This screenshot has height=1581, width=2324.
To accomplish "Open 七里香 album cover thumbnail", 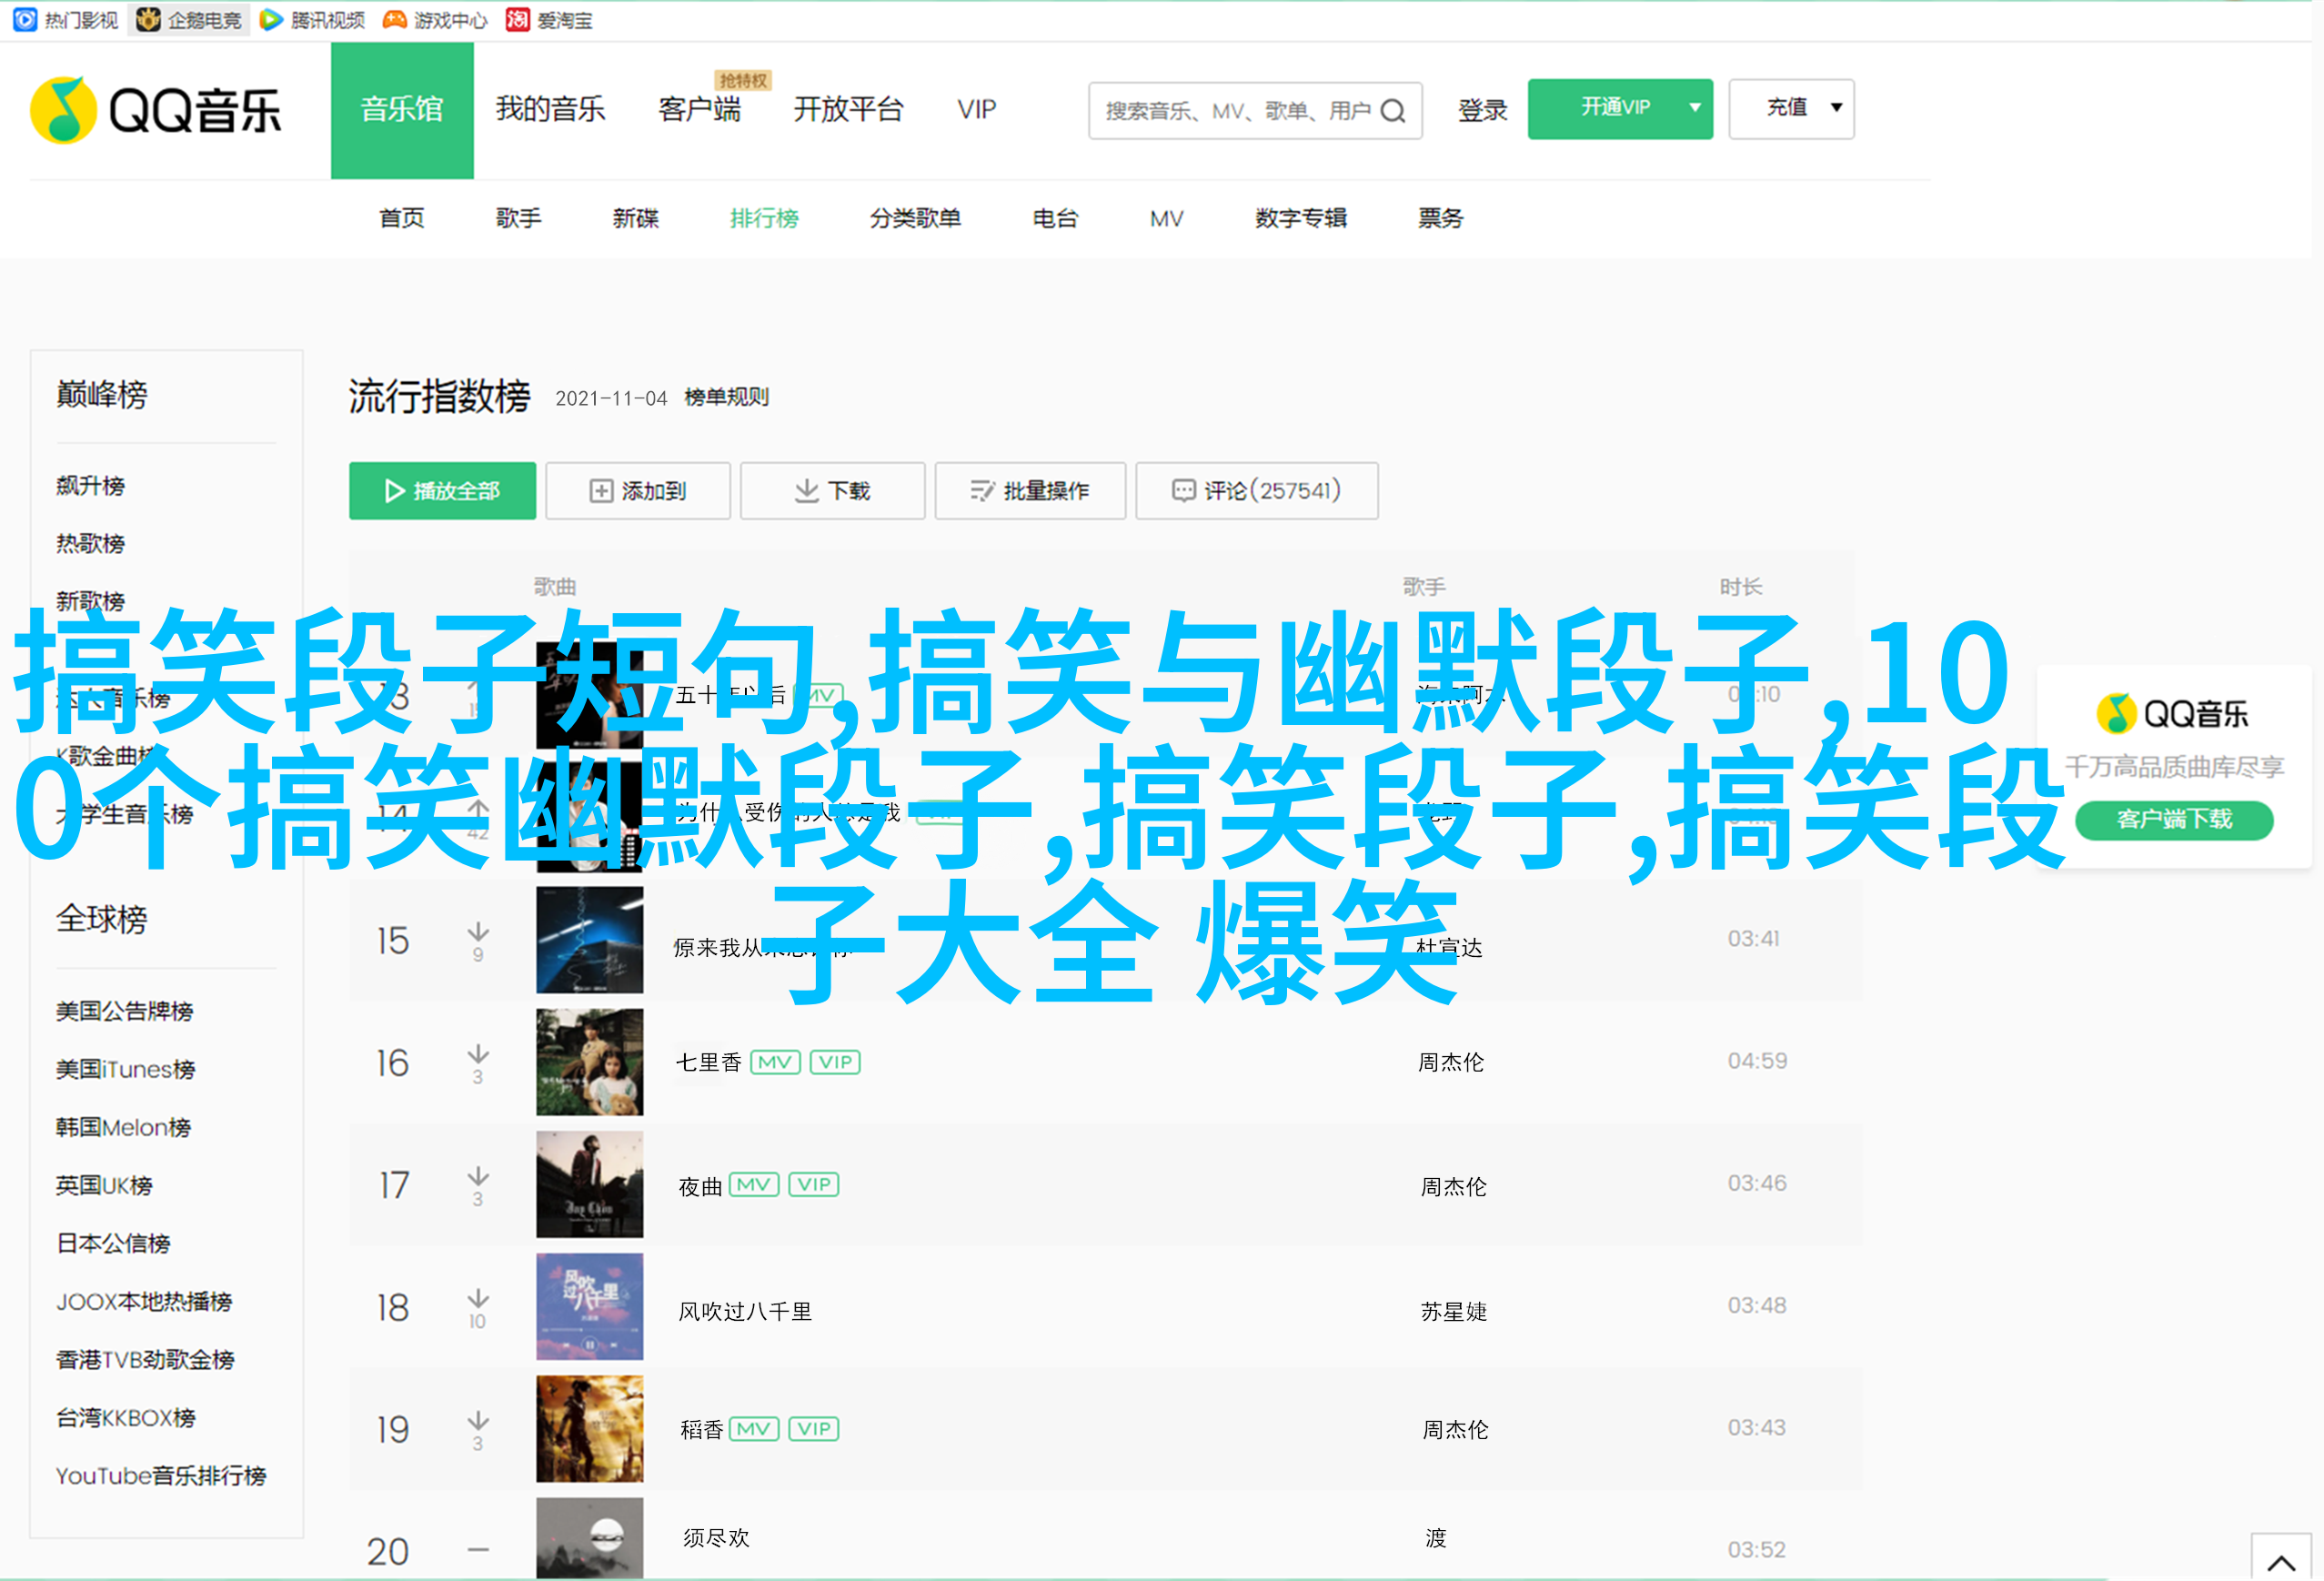I will pyautogui.click(x=589, y=1061).
